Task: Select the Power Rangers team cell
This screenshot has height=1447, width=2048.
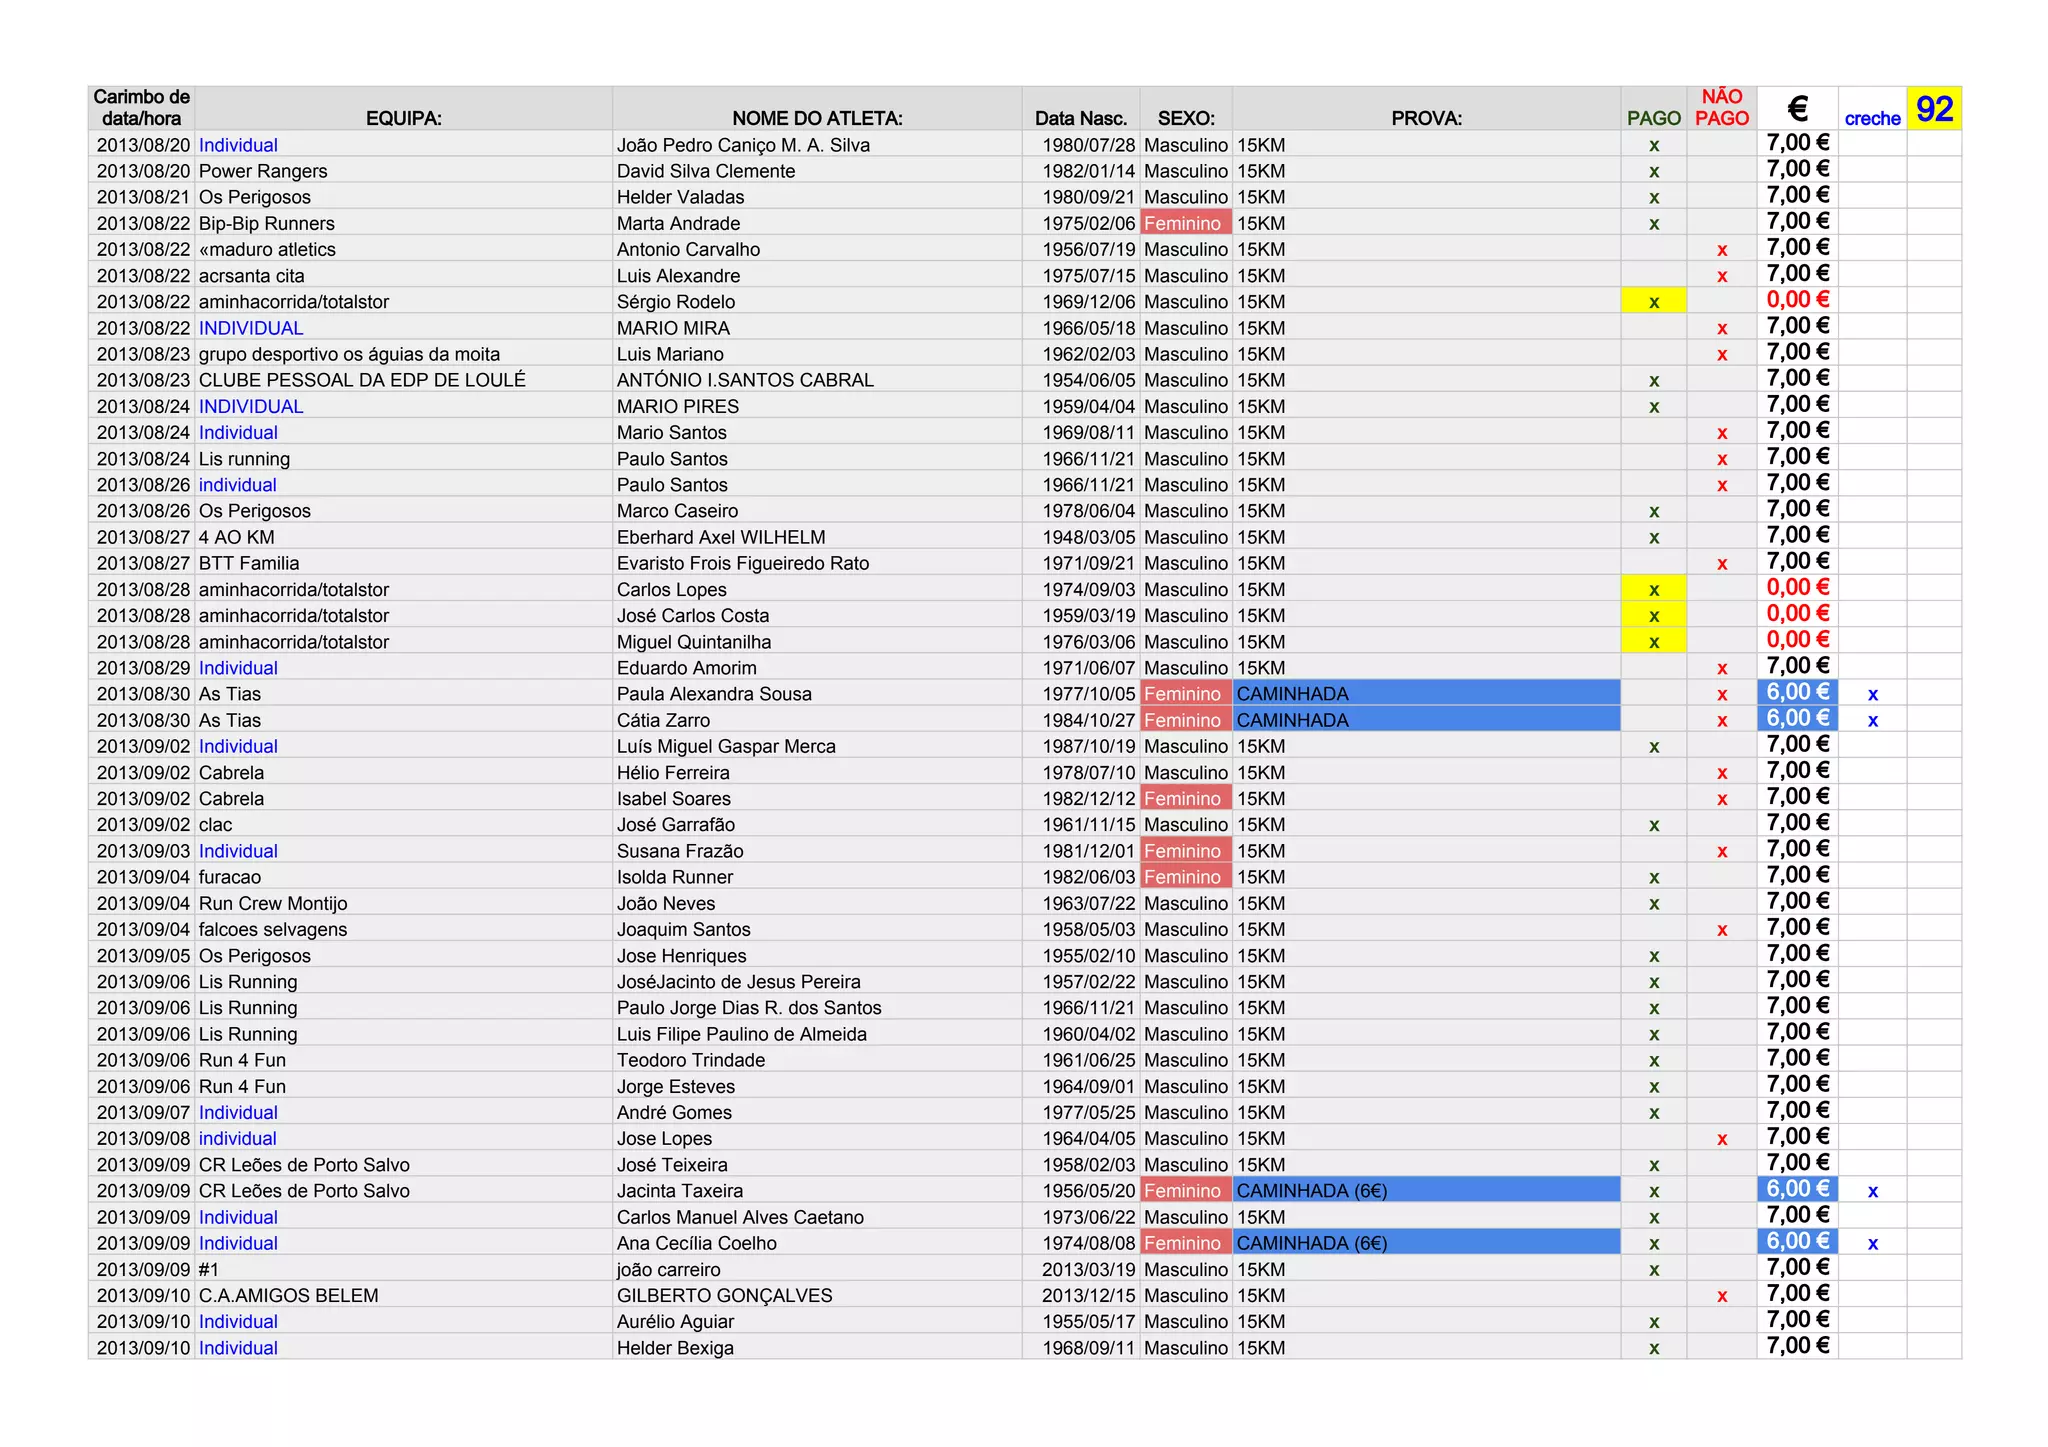Action: 263,171
